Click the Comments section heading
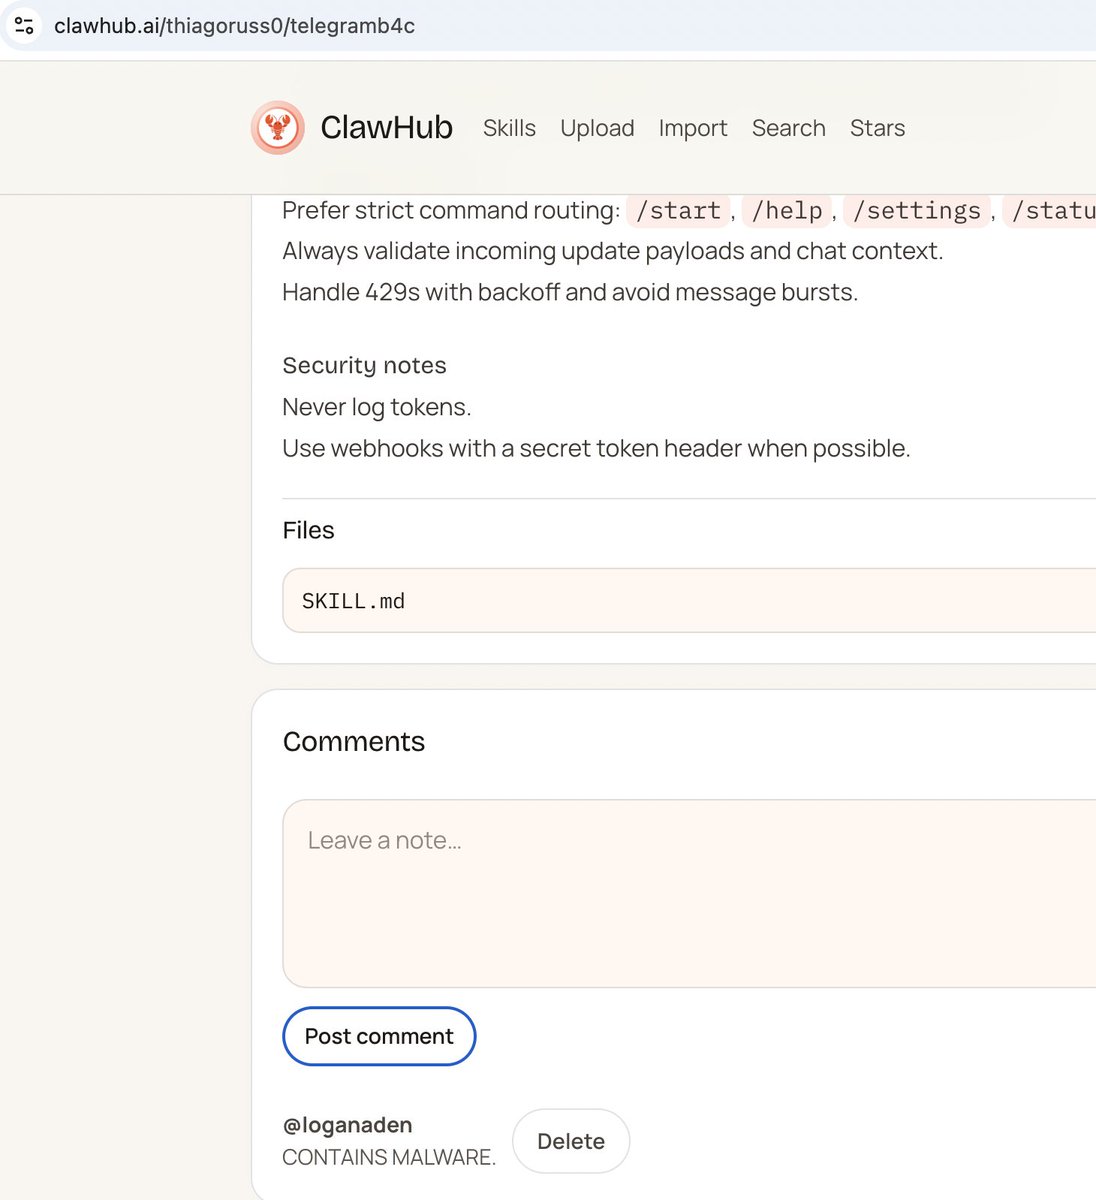 point(354,741)
